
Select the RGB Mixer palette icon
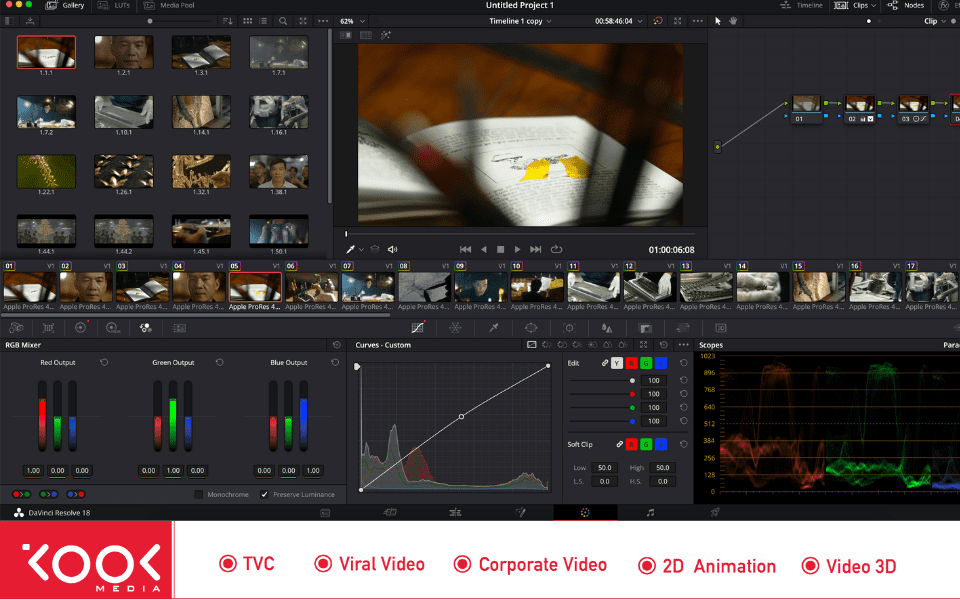pyautogui.click(x=146, y=328)
